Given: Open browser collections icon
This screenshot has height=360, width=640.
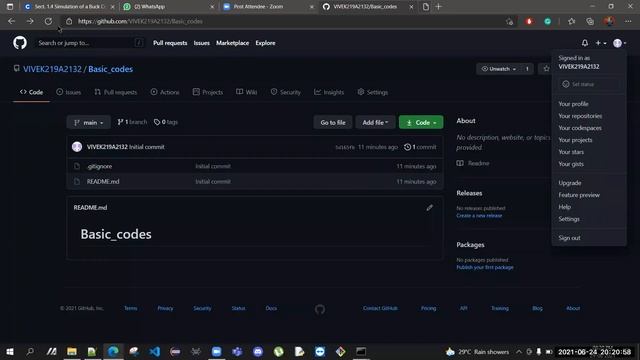Looking at the screenshot, I should coord(590,21).
